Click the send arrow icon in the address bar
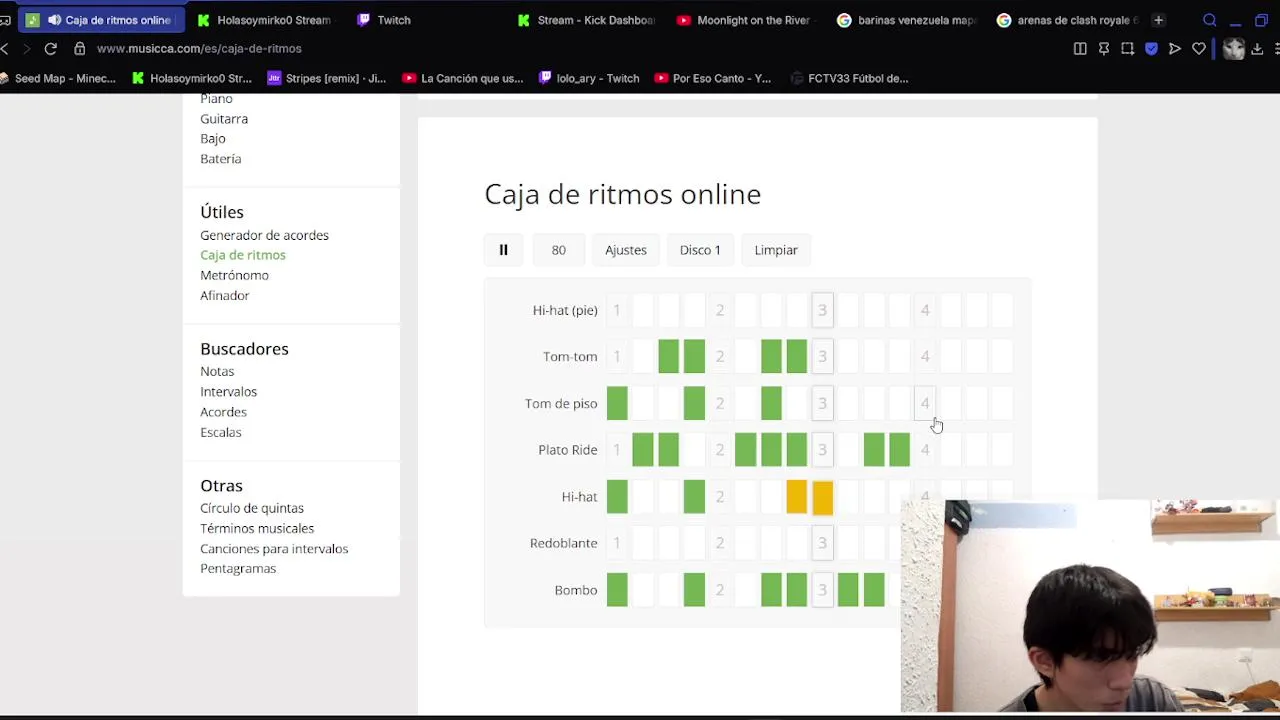 tap(1175, 48)
